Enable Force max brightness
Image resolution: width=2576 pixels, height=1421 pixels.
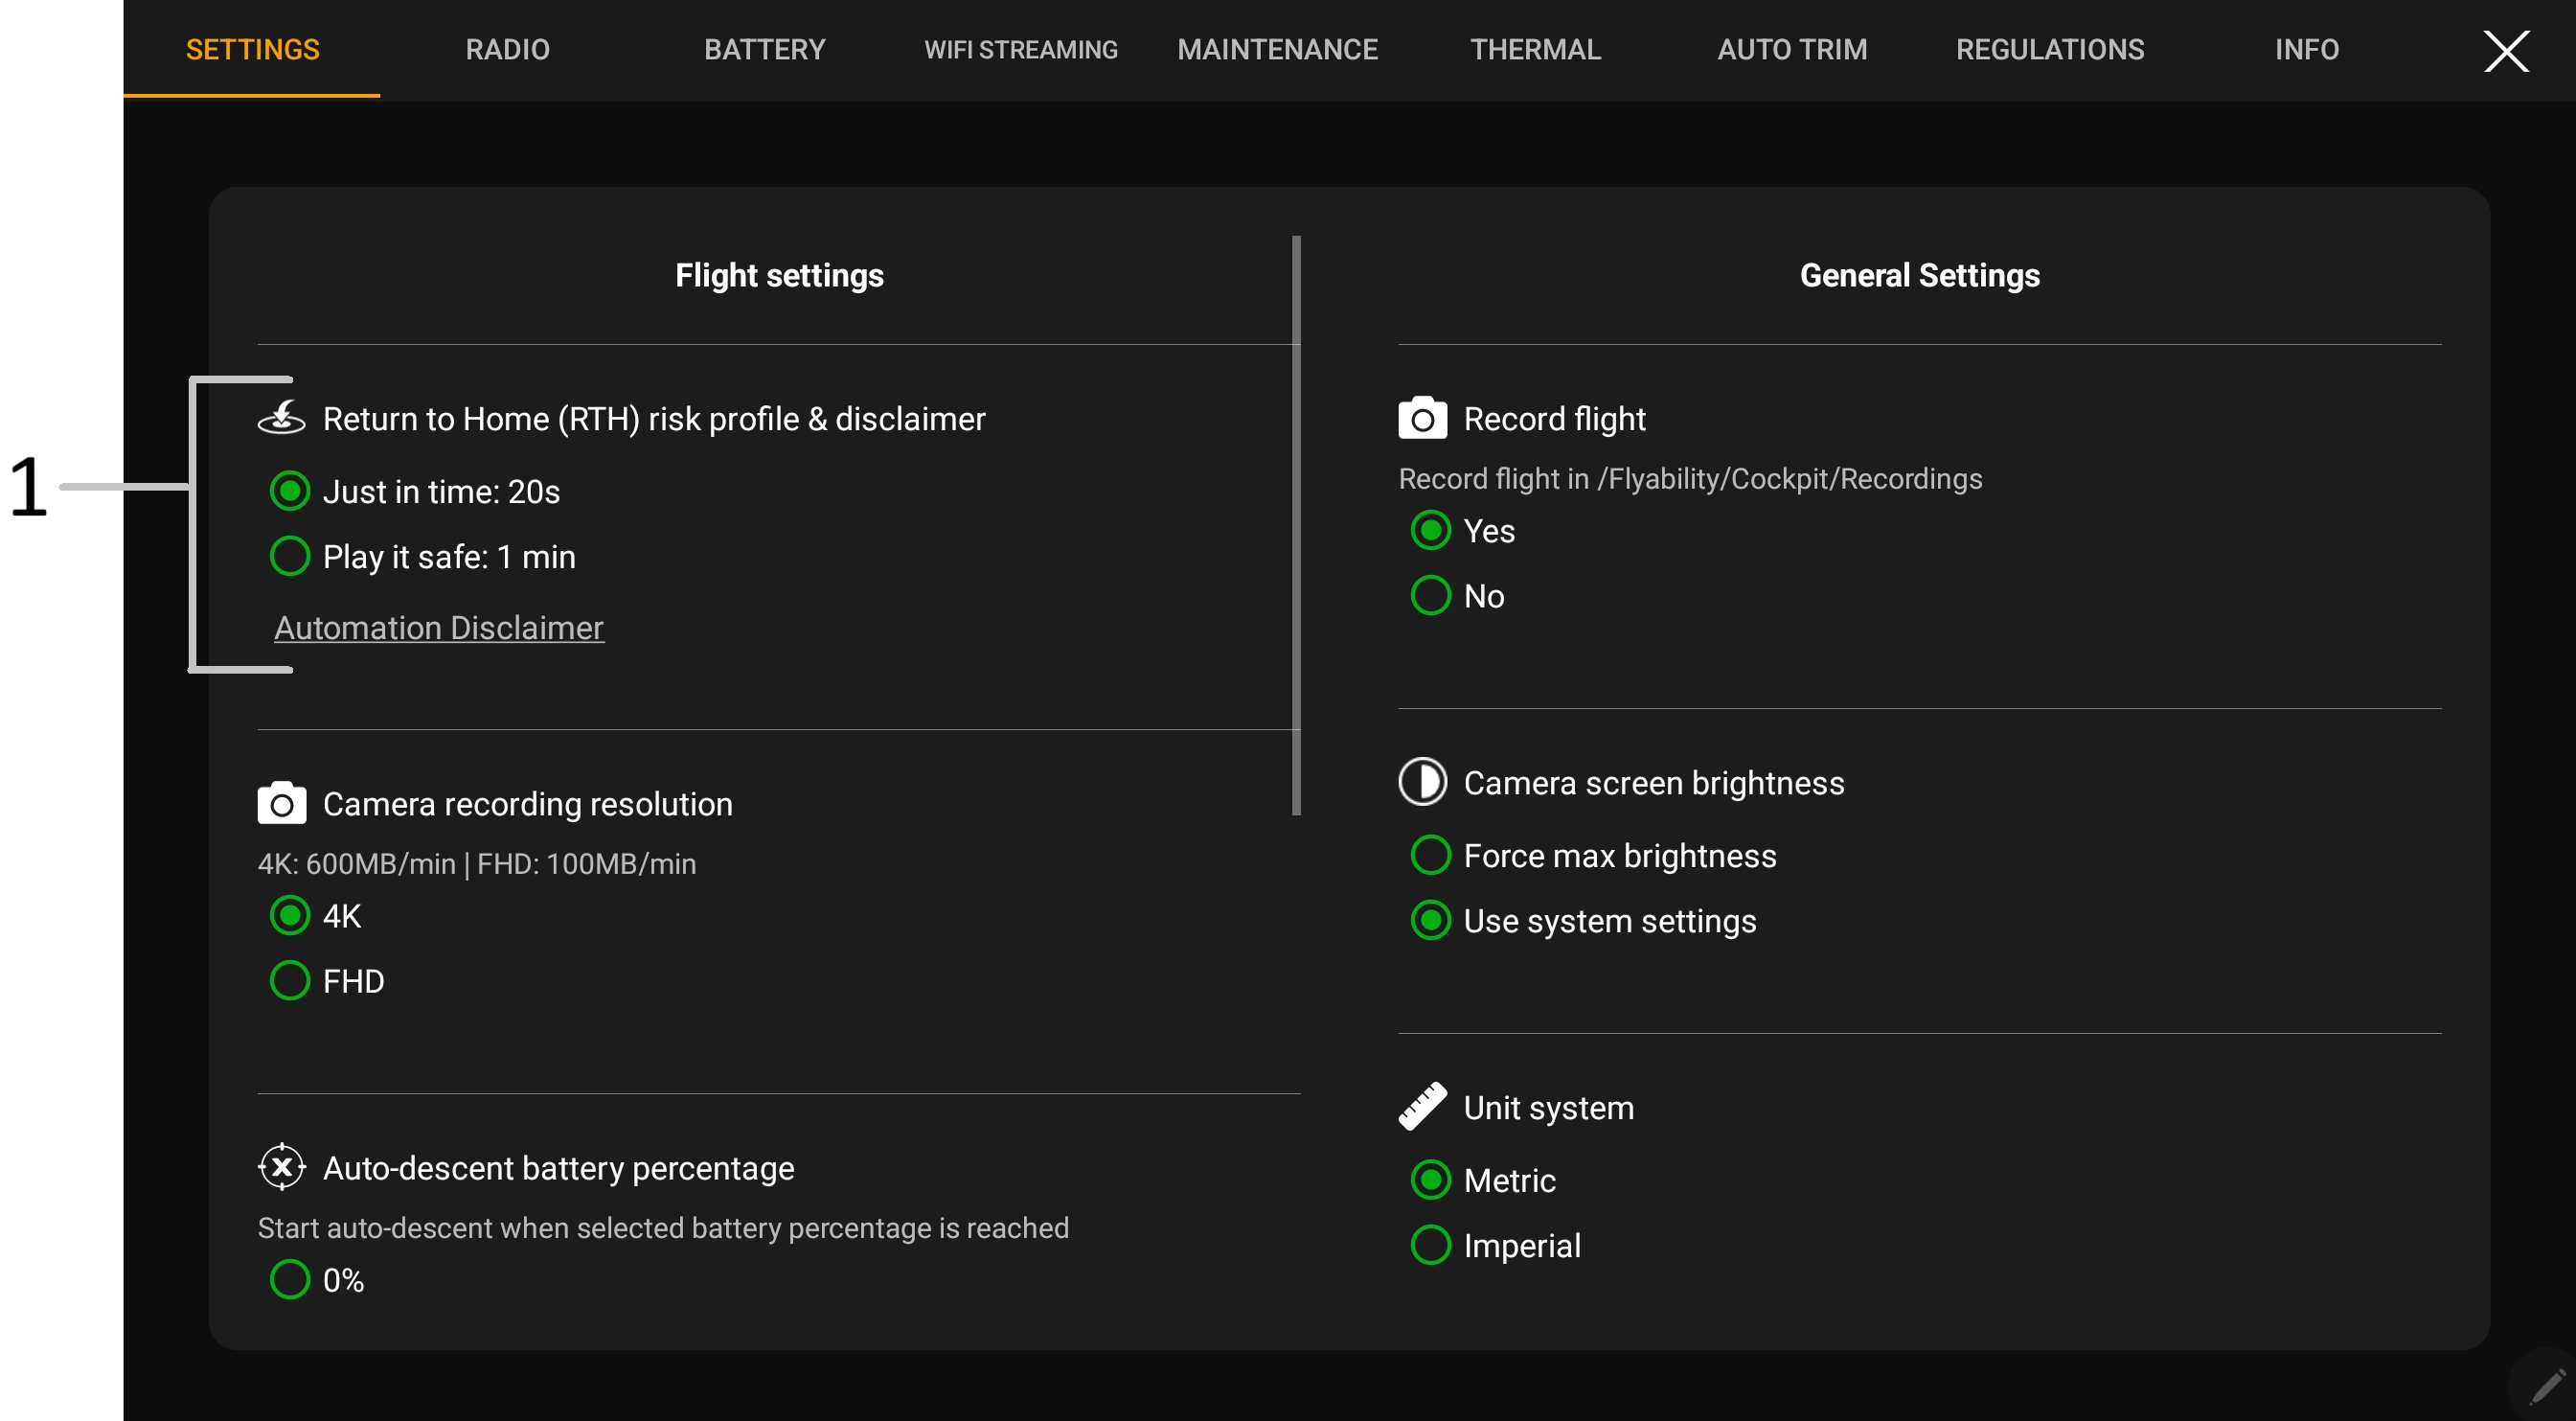1430,856
